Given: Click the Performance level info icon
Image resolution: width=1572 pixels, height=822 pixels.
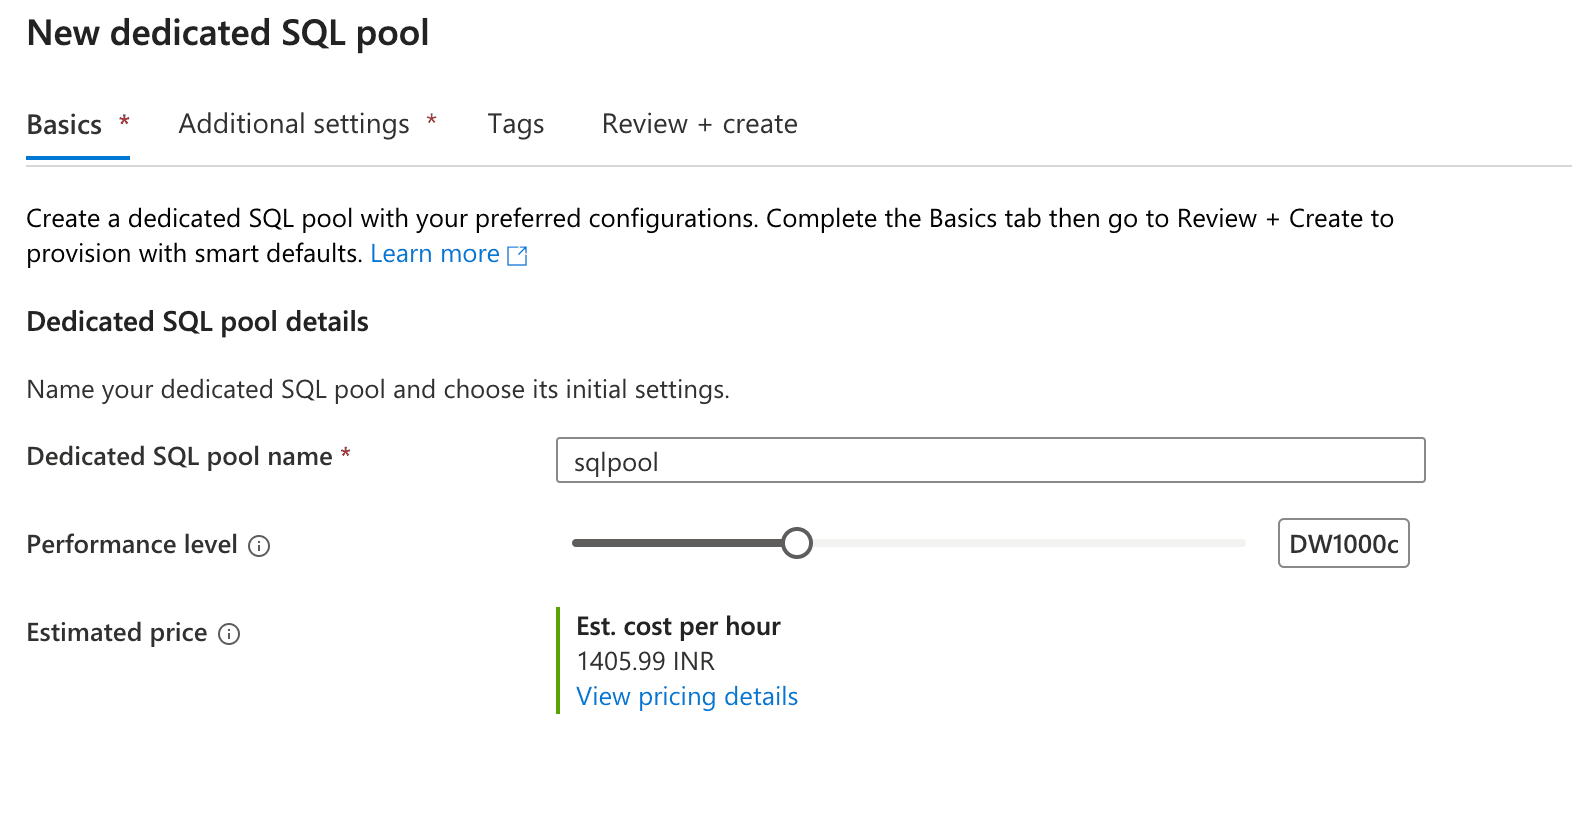Looking at the screenshot, I should (259, 546).
